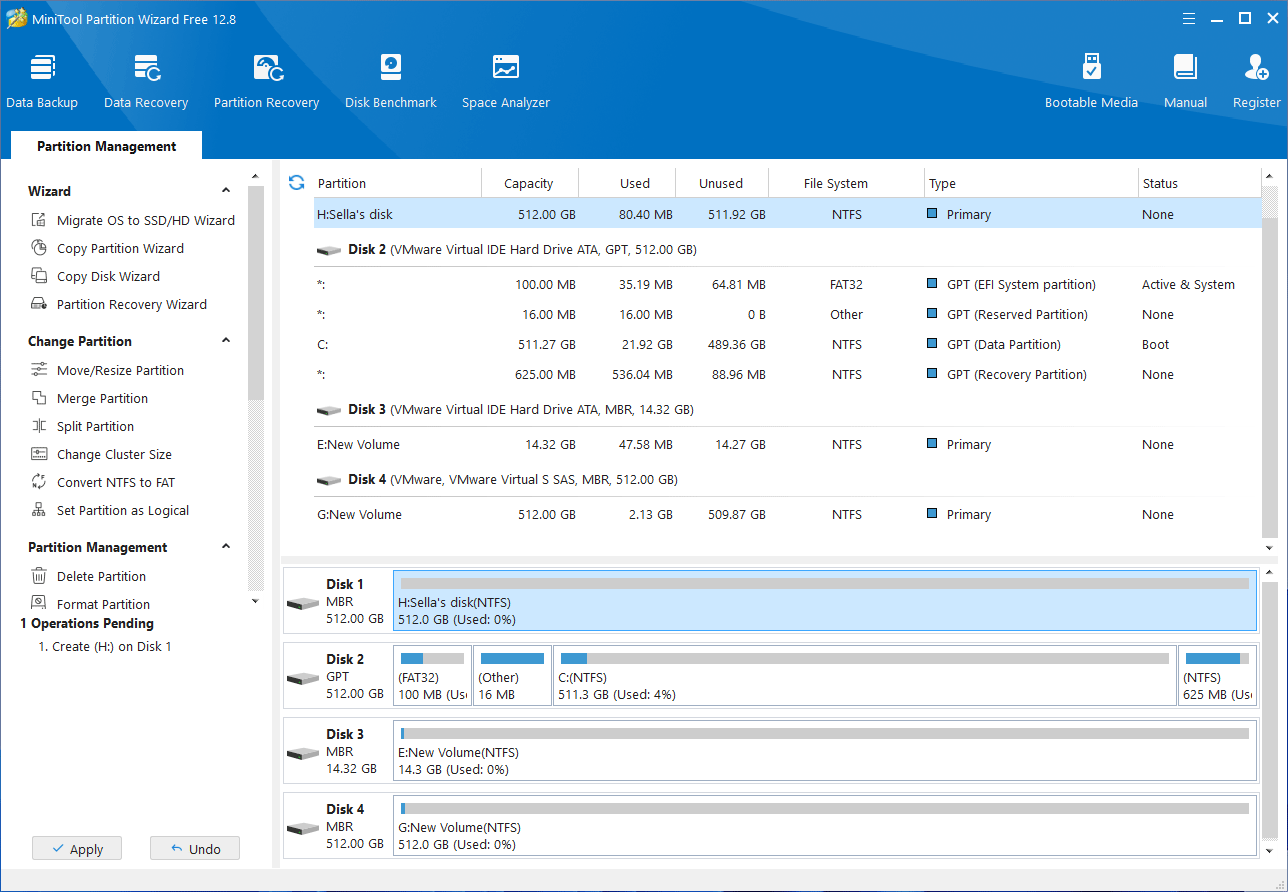Open Space Analyzer
This screenshot has width=1288, height=892.
506,81
